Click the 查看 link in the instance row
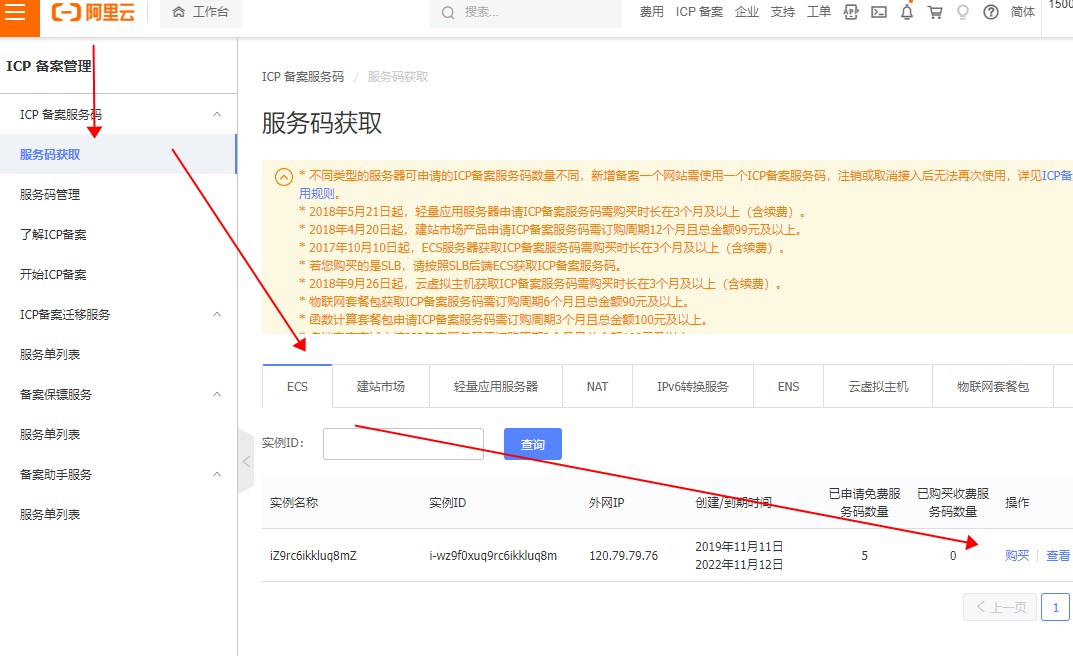 tap(1058, 555)
